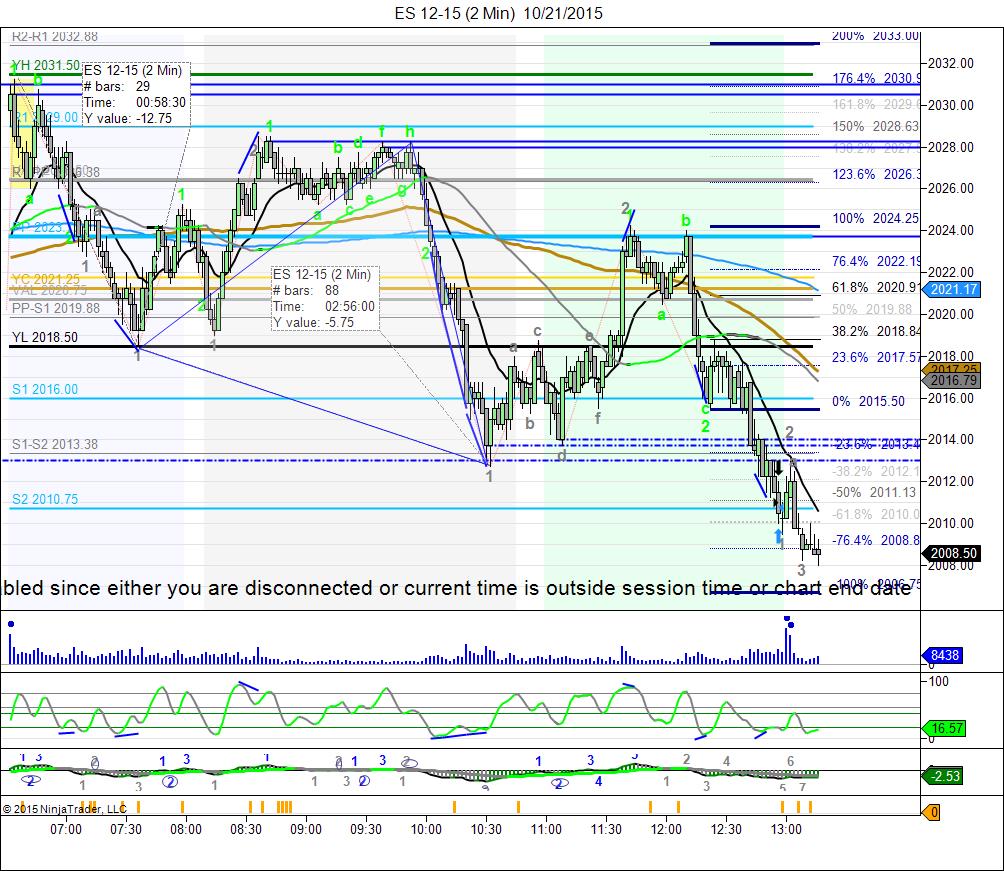Image resolution: width=1004 pixels, height=871 pixels.
Task: Select the YH 2031.50 level label
Action: click(46, 65)
